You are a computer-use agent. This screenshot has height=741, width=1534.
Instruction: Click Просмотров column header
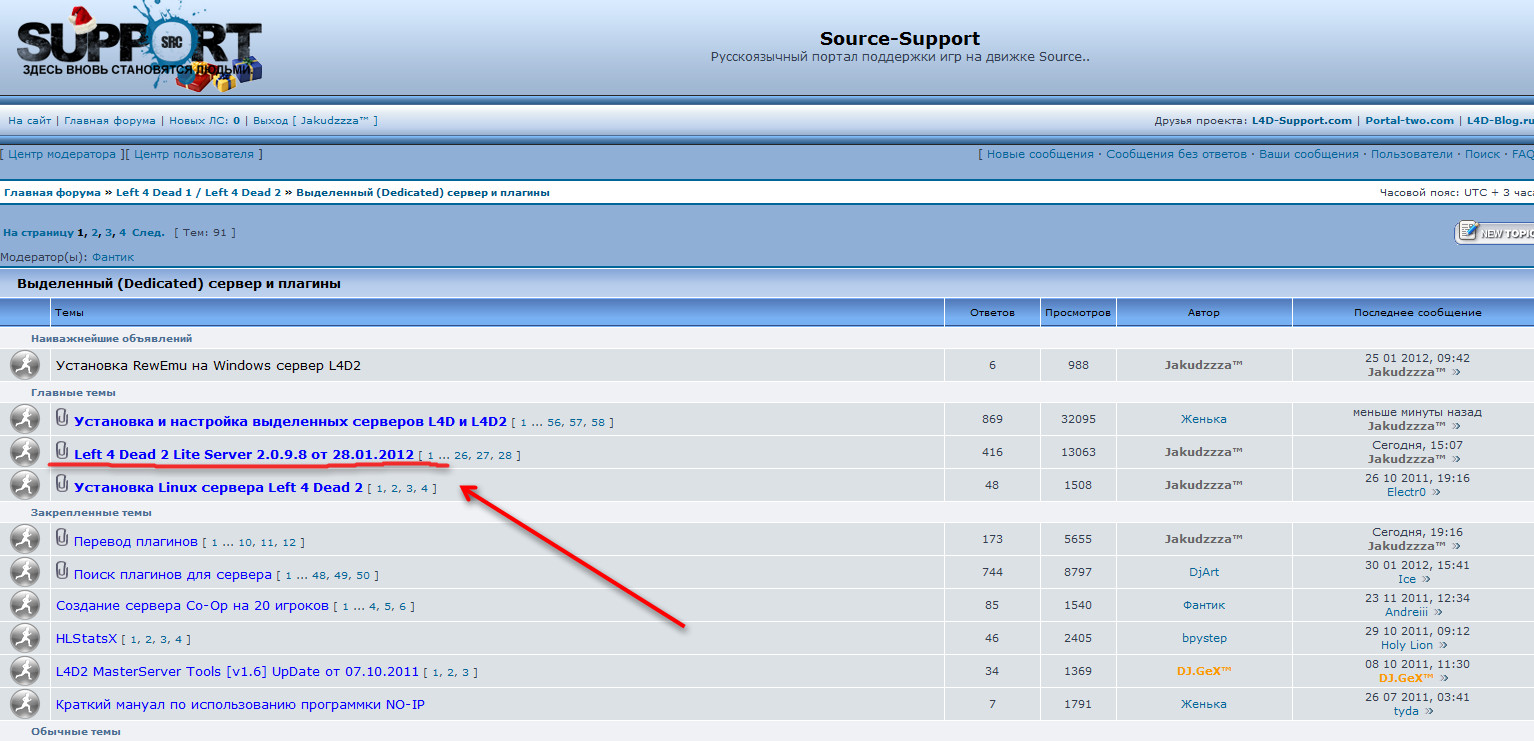(x=1078, y=313)
